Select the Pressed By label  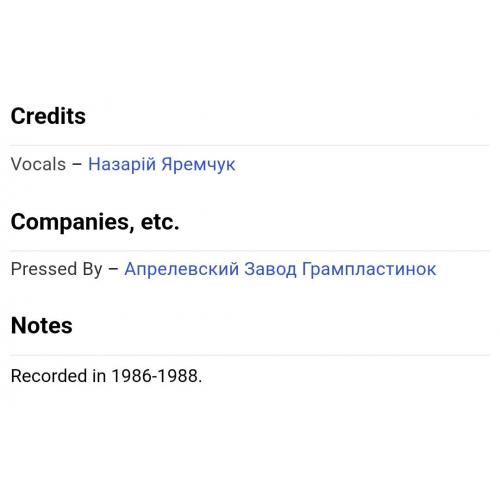click(x=56, y=269)
